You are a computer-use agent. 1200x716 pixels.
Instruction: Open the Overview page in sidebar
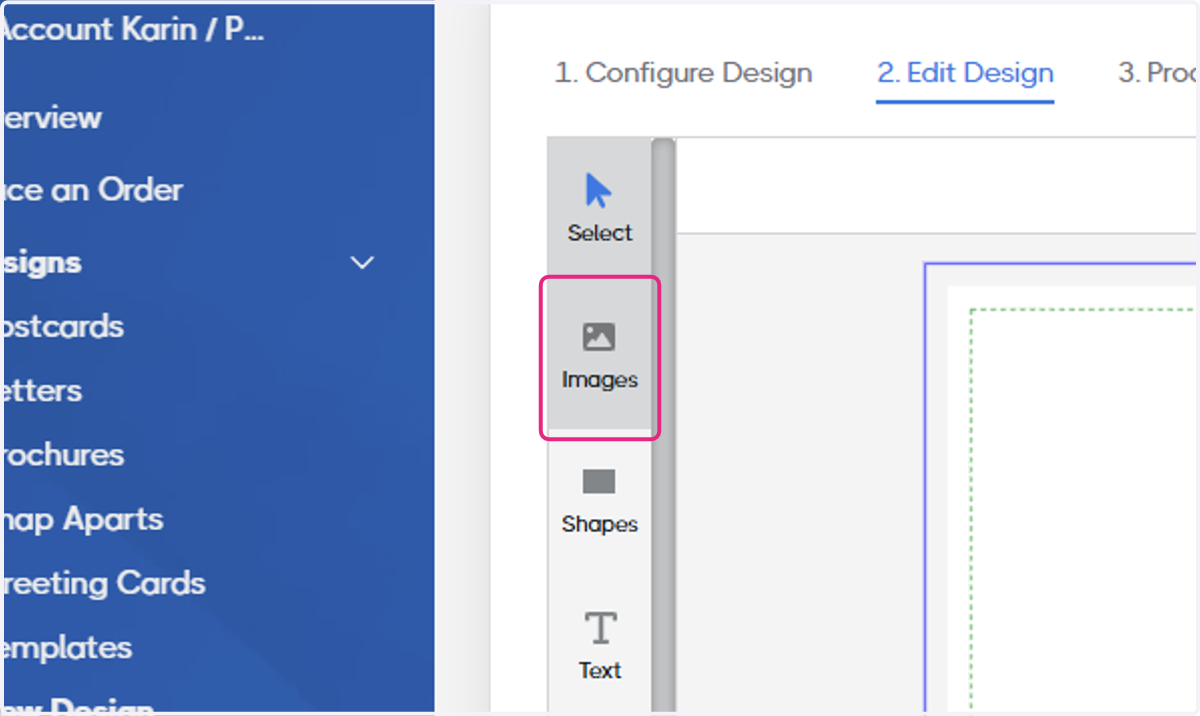pos(52,118)
